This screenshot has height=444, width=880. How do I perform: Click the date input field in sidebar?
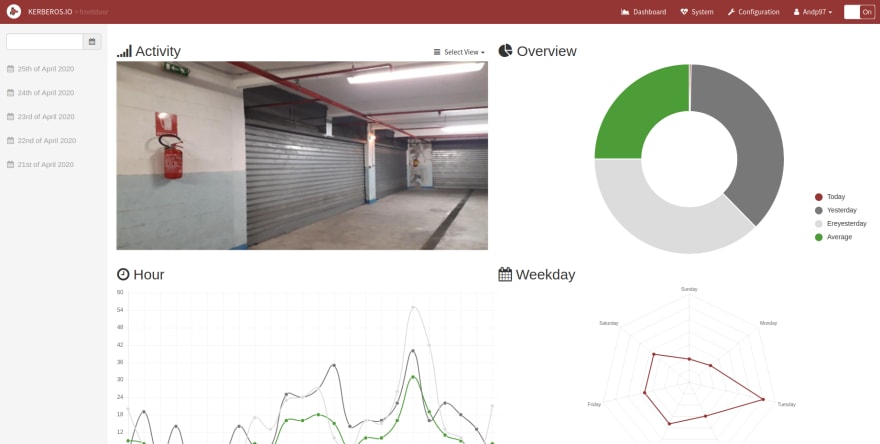tap(45, 42)
